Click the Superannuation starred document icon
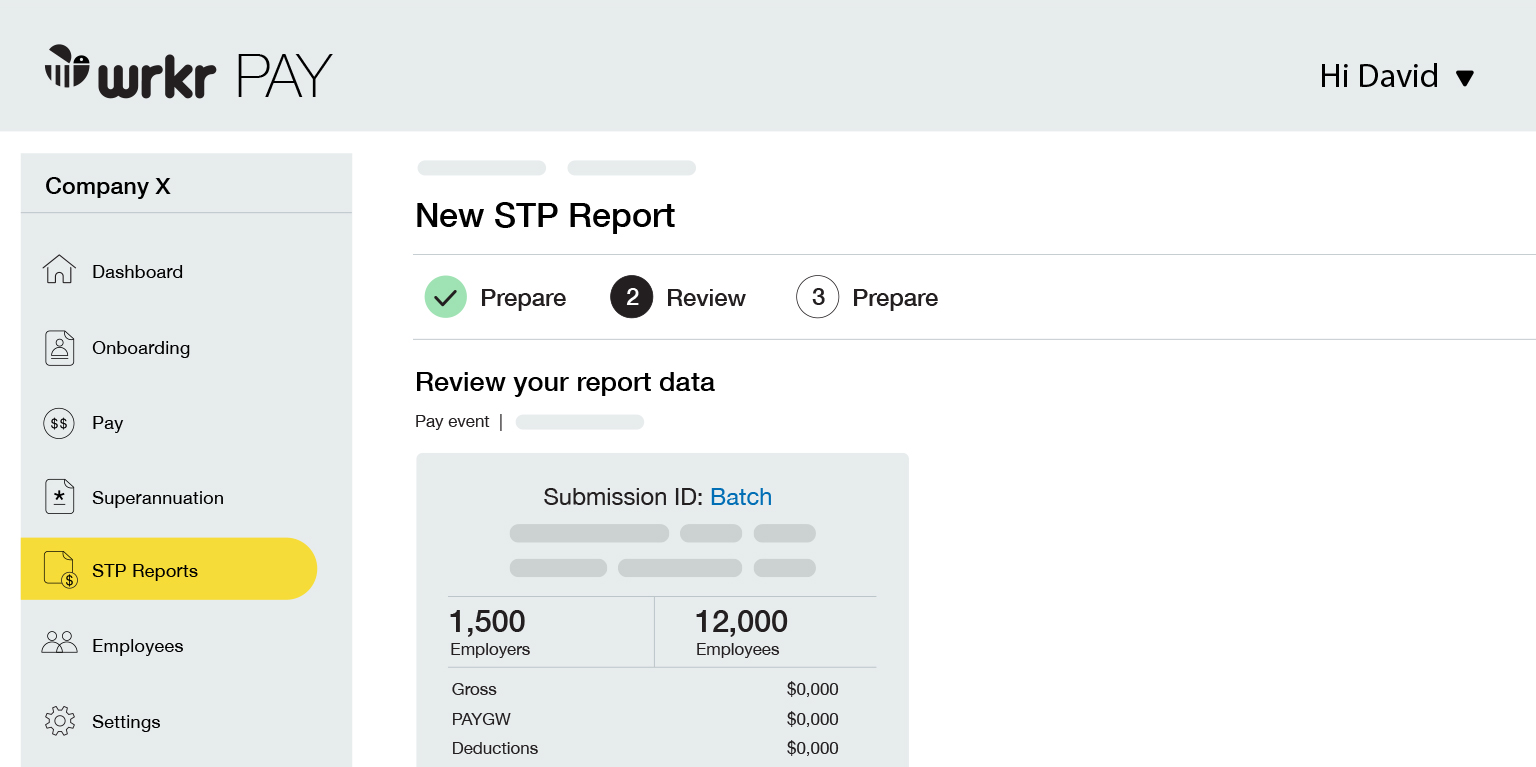Viewport: 1536px width, 767px height. click(x=59, y=497)
